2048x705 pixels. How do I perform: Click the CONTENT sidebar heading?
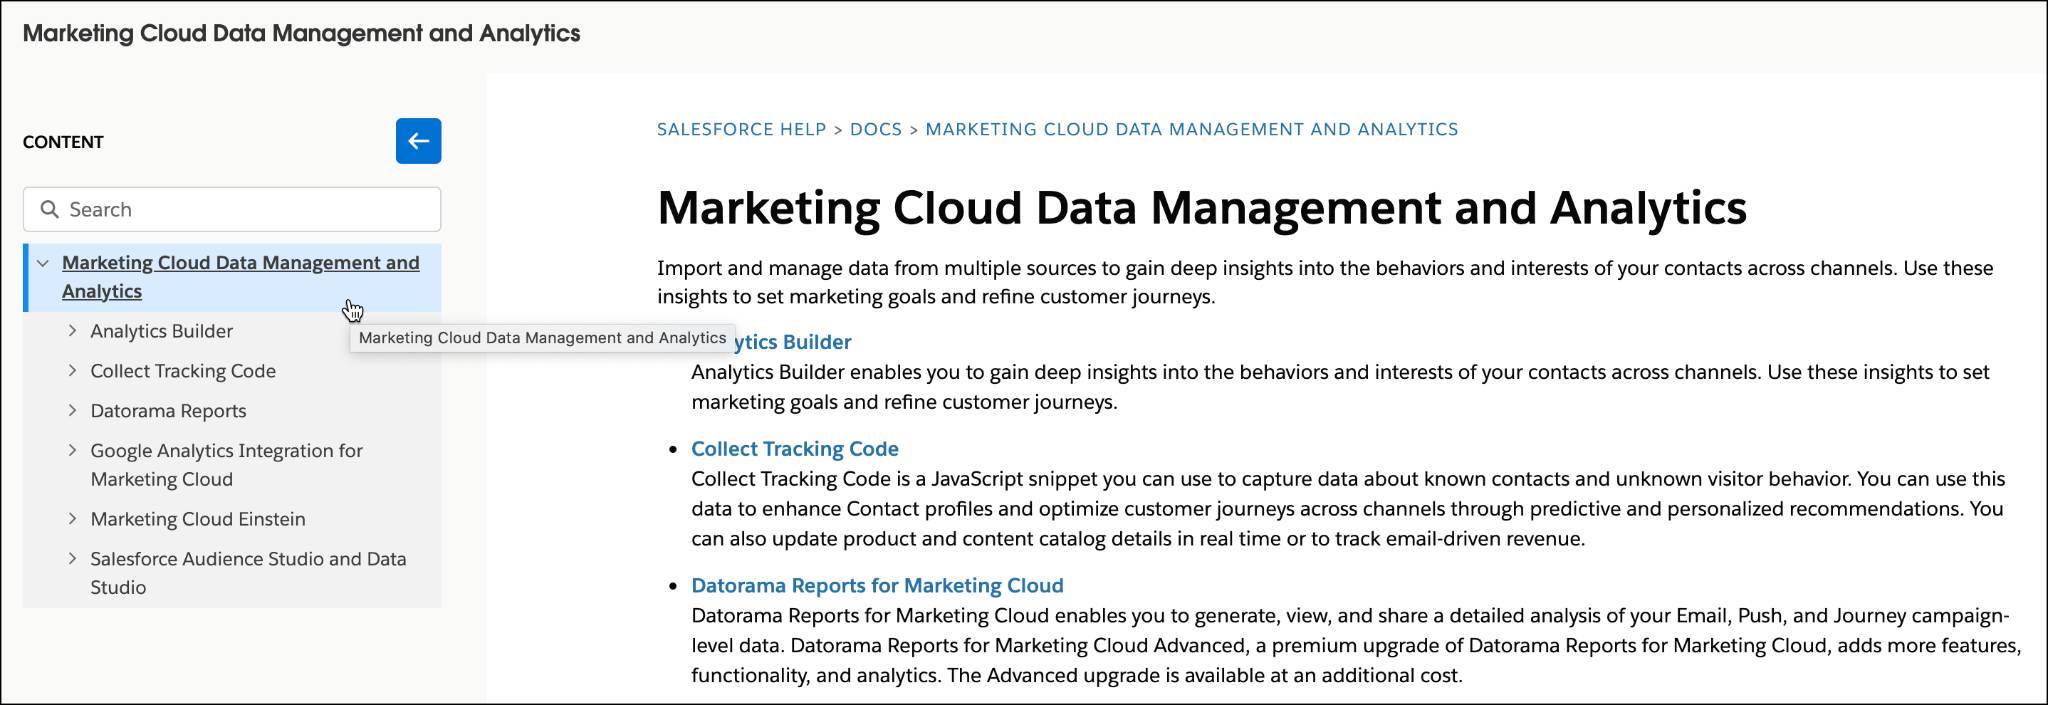tap(63, 142)
